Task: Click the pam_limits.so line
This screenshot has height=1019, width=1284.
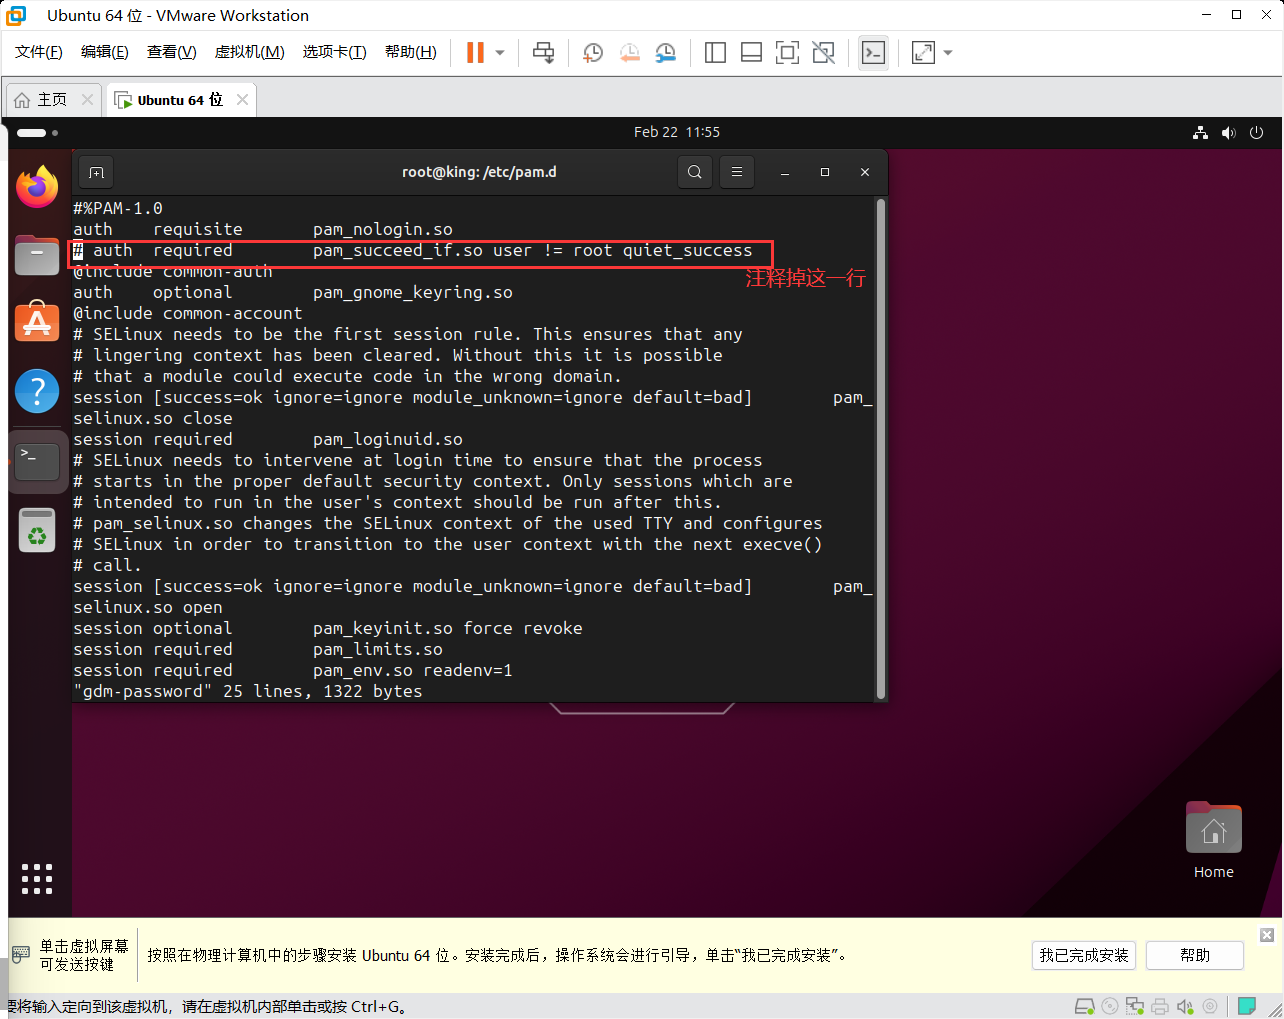Action: coord(258,649)
